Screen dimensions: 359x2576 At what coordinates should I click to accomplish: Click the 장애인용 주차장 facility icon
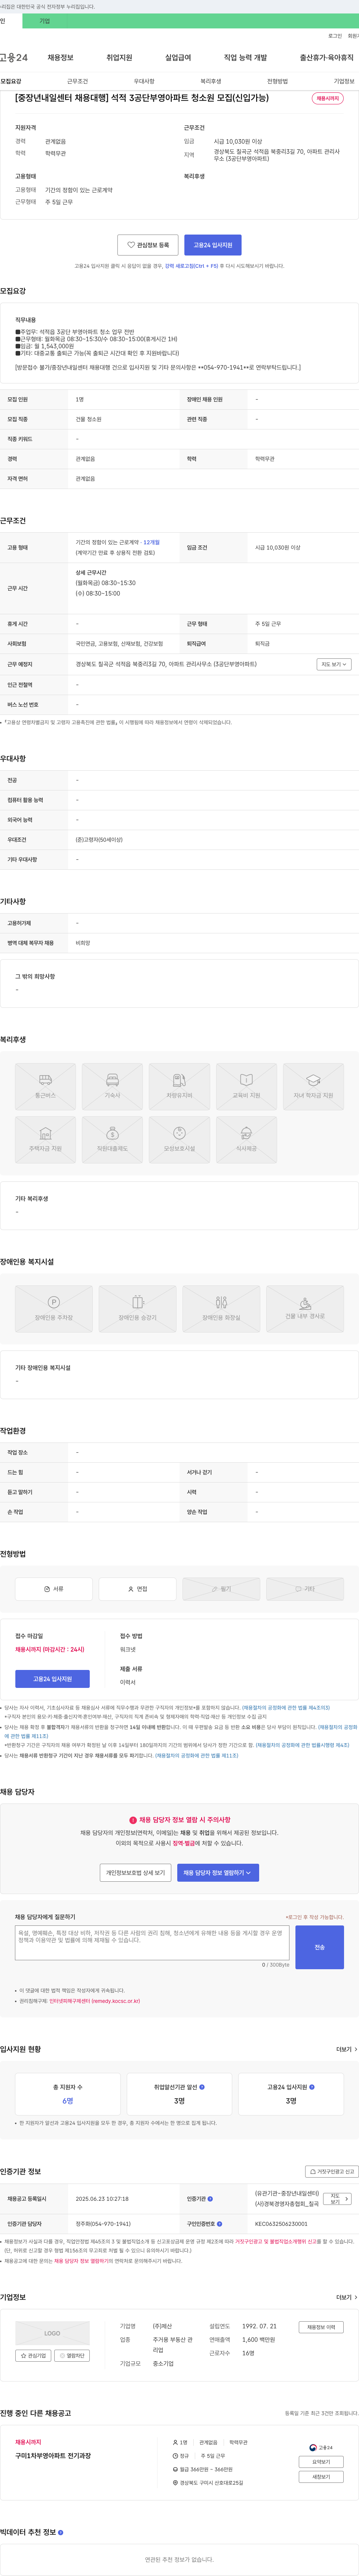54,1309
